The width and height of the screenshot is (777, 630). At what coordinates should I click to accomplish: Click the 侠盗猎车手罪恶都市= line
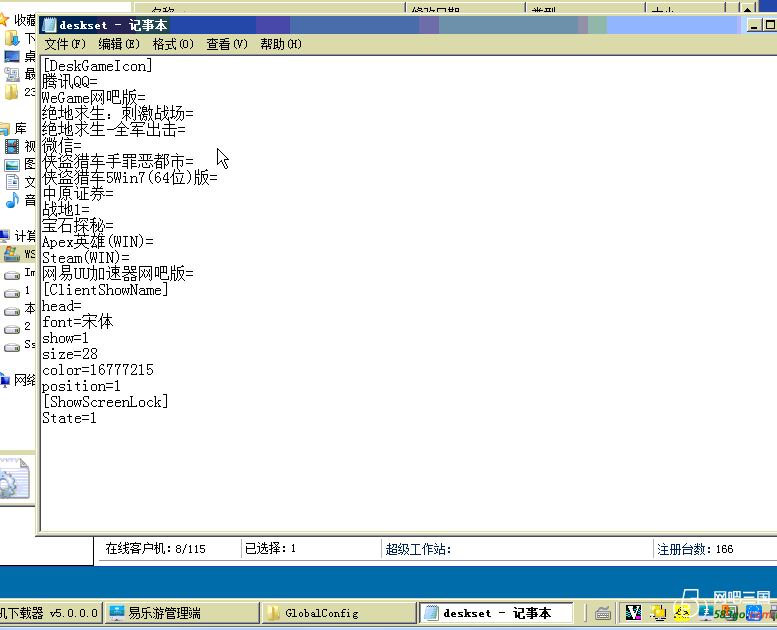tap(117, 162)
